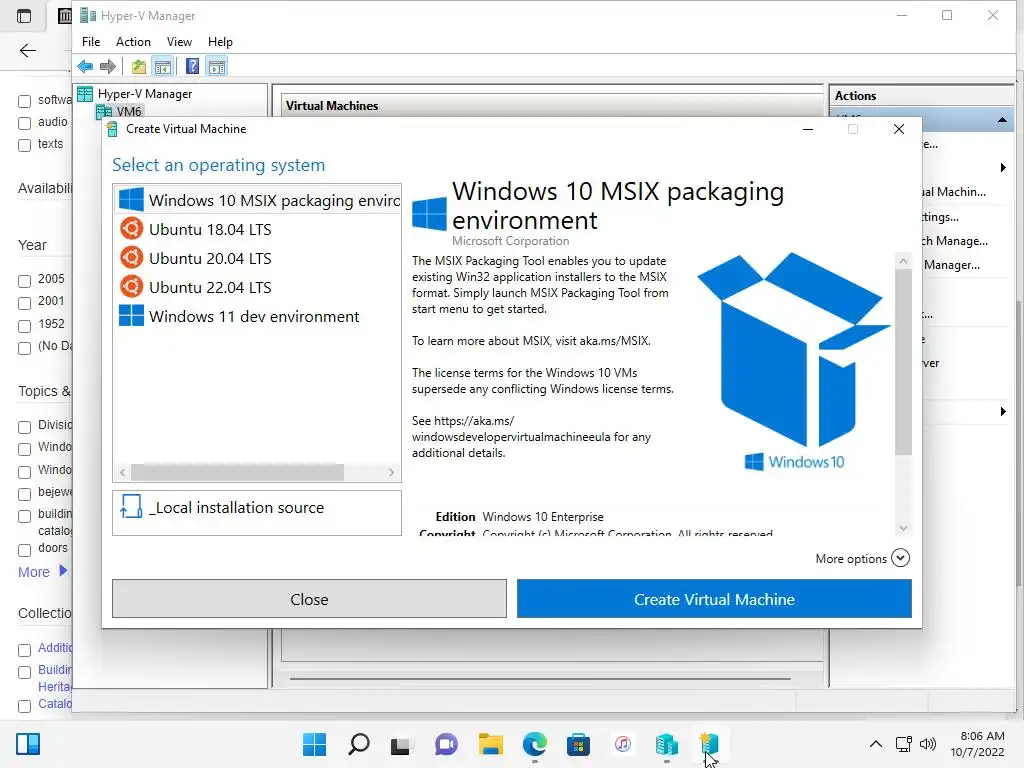This screenshot has height=768, width=1024.
Task: Tick the 1952 year filter checkbox
Action: pos(25,326)
